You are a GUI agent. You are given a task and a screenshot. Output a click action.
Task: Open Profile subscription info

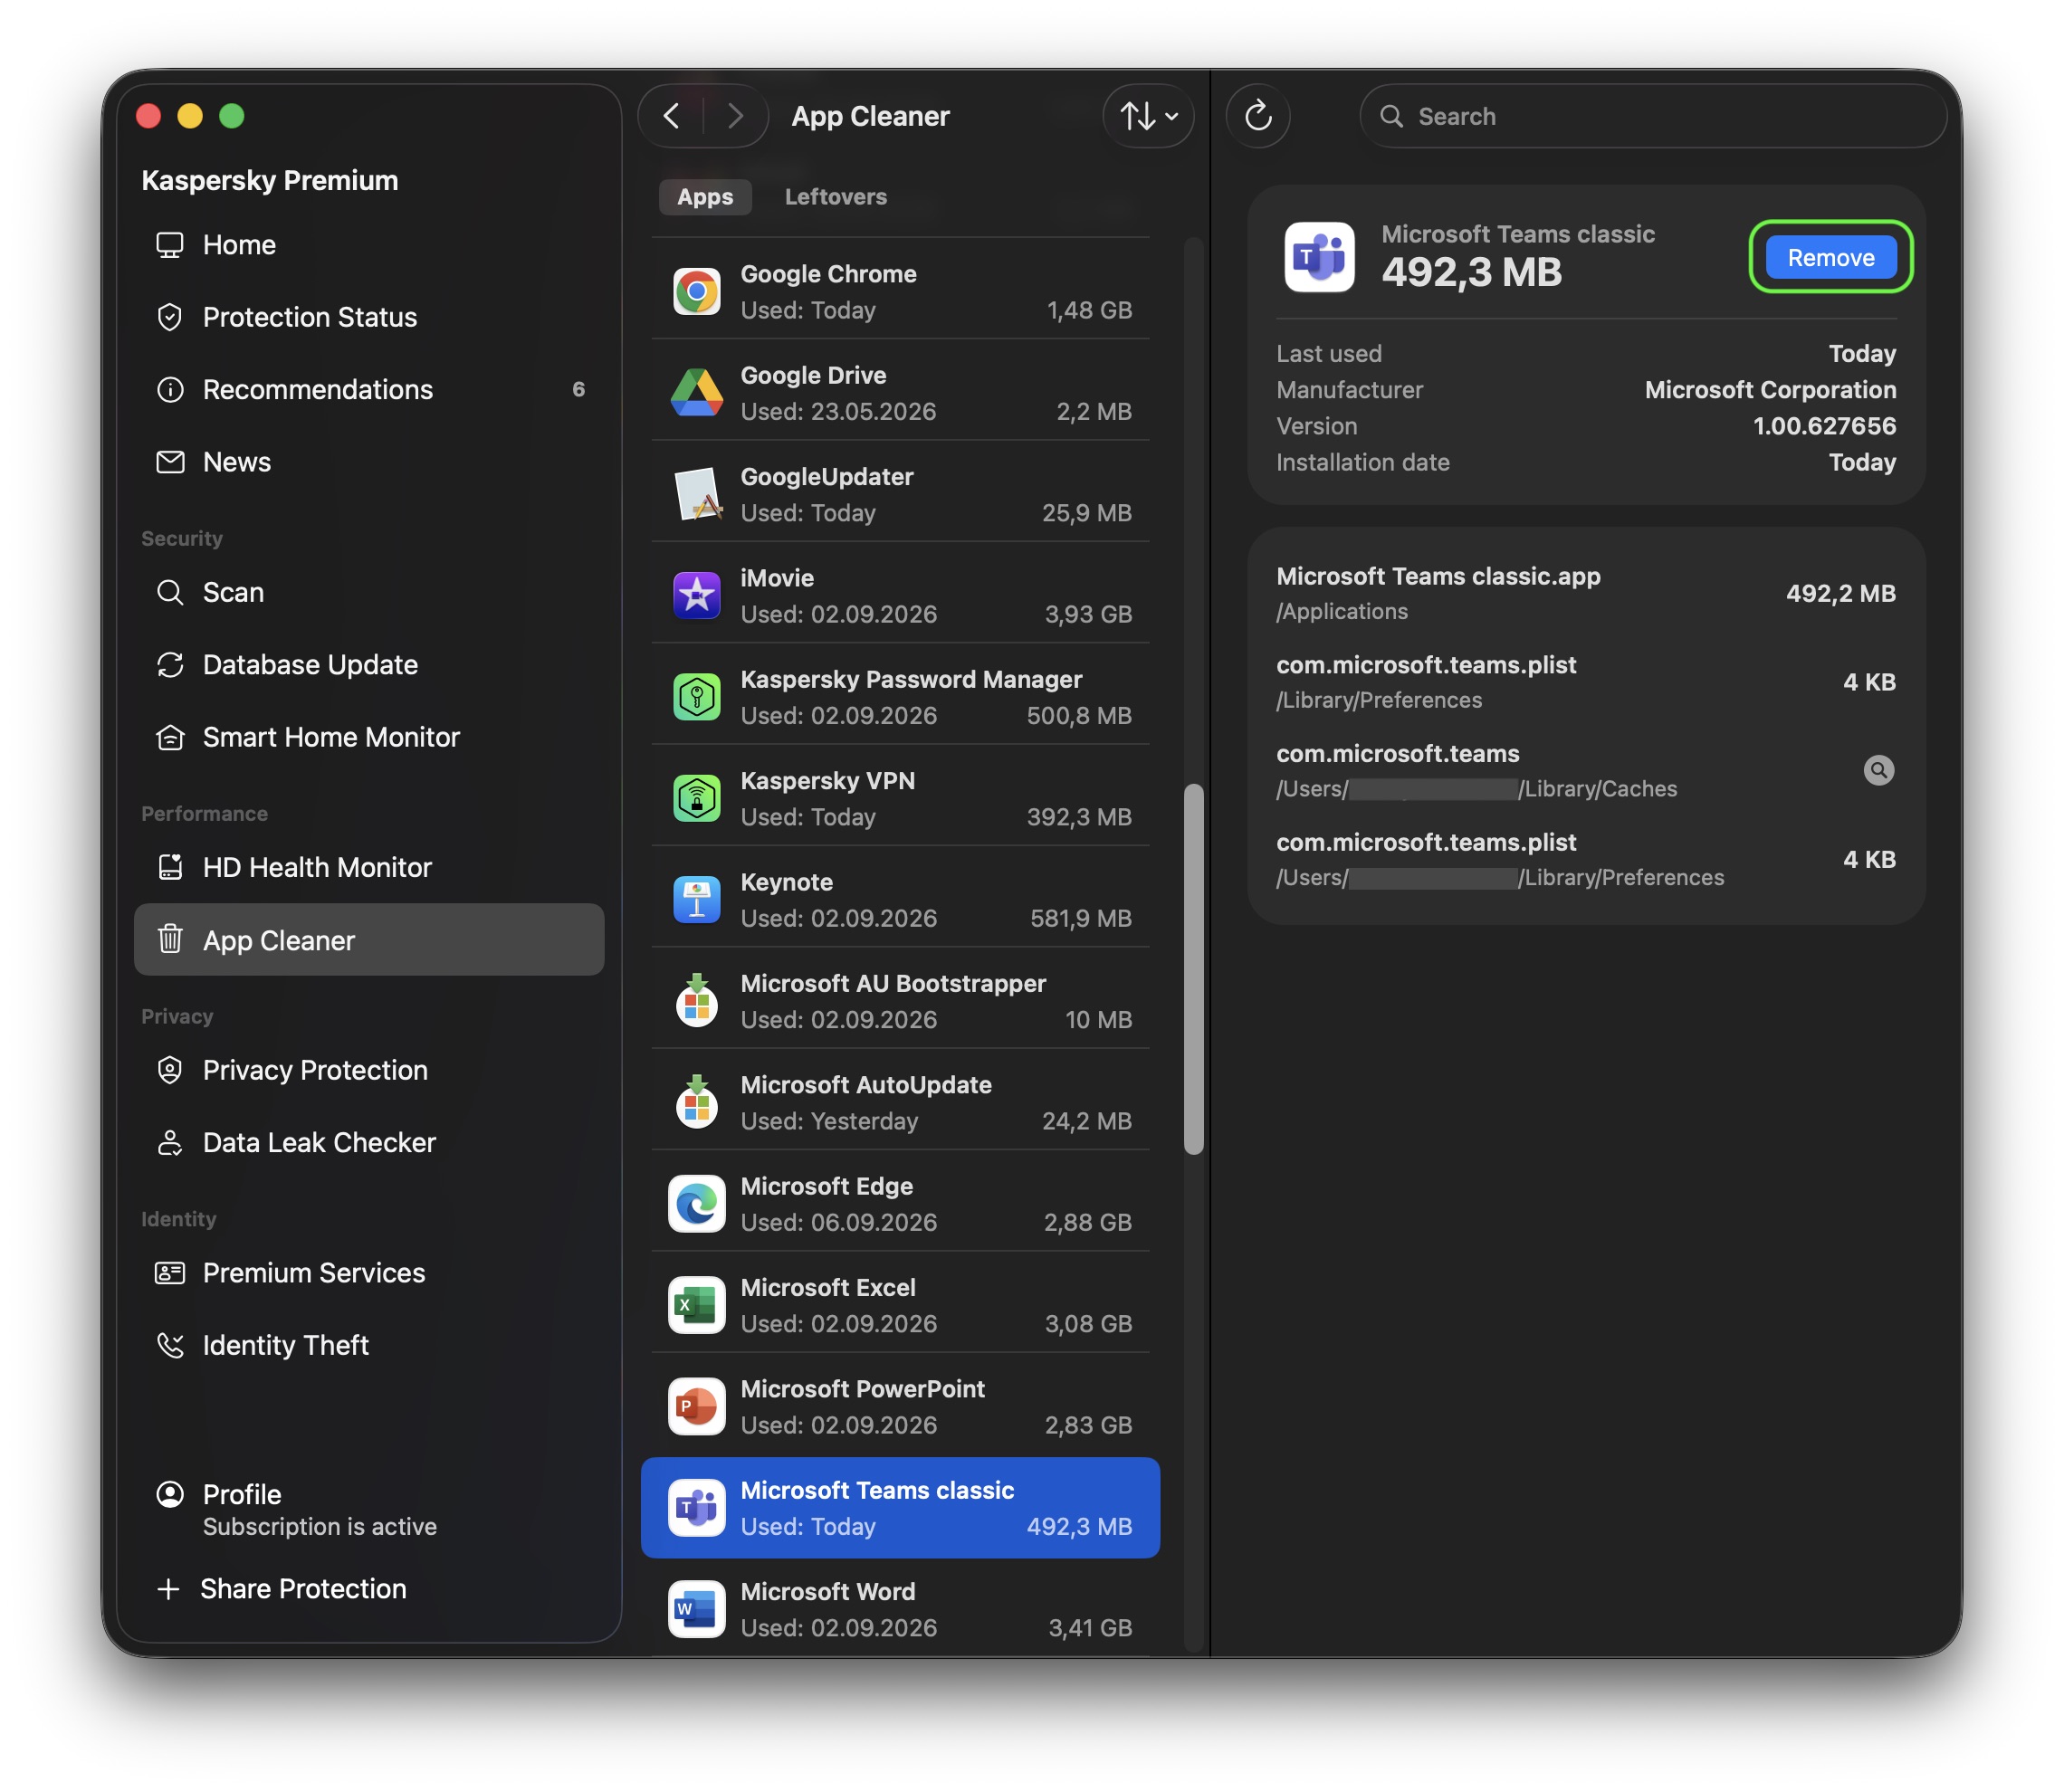click(368, 1509)
